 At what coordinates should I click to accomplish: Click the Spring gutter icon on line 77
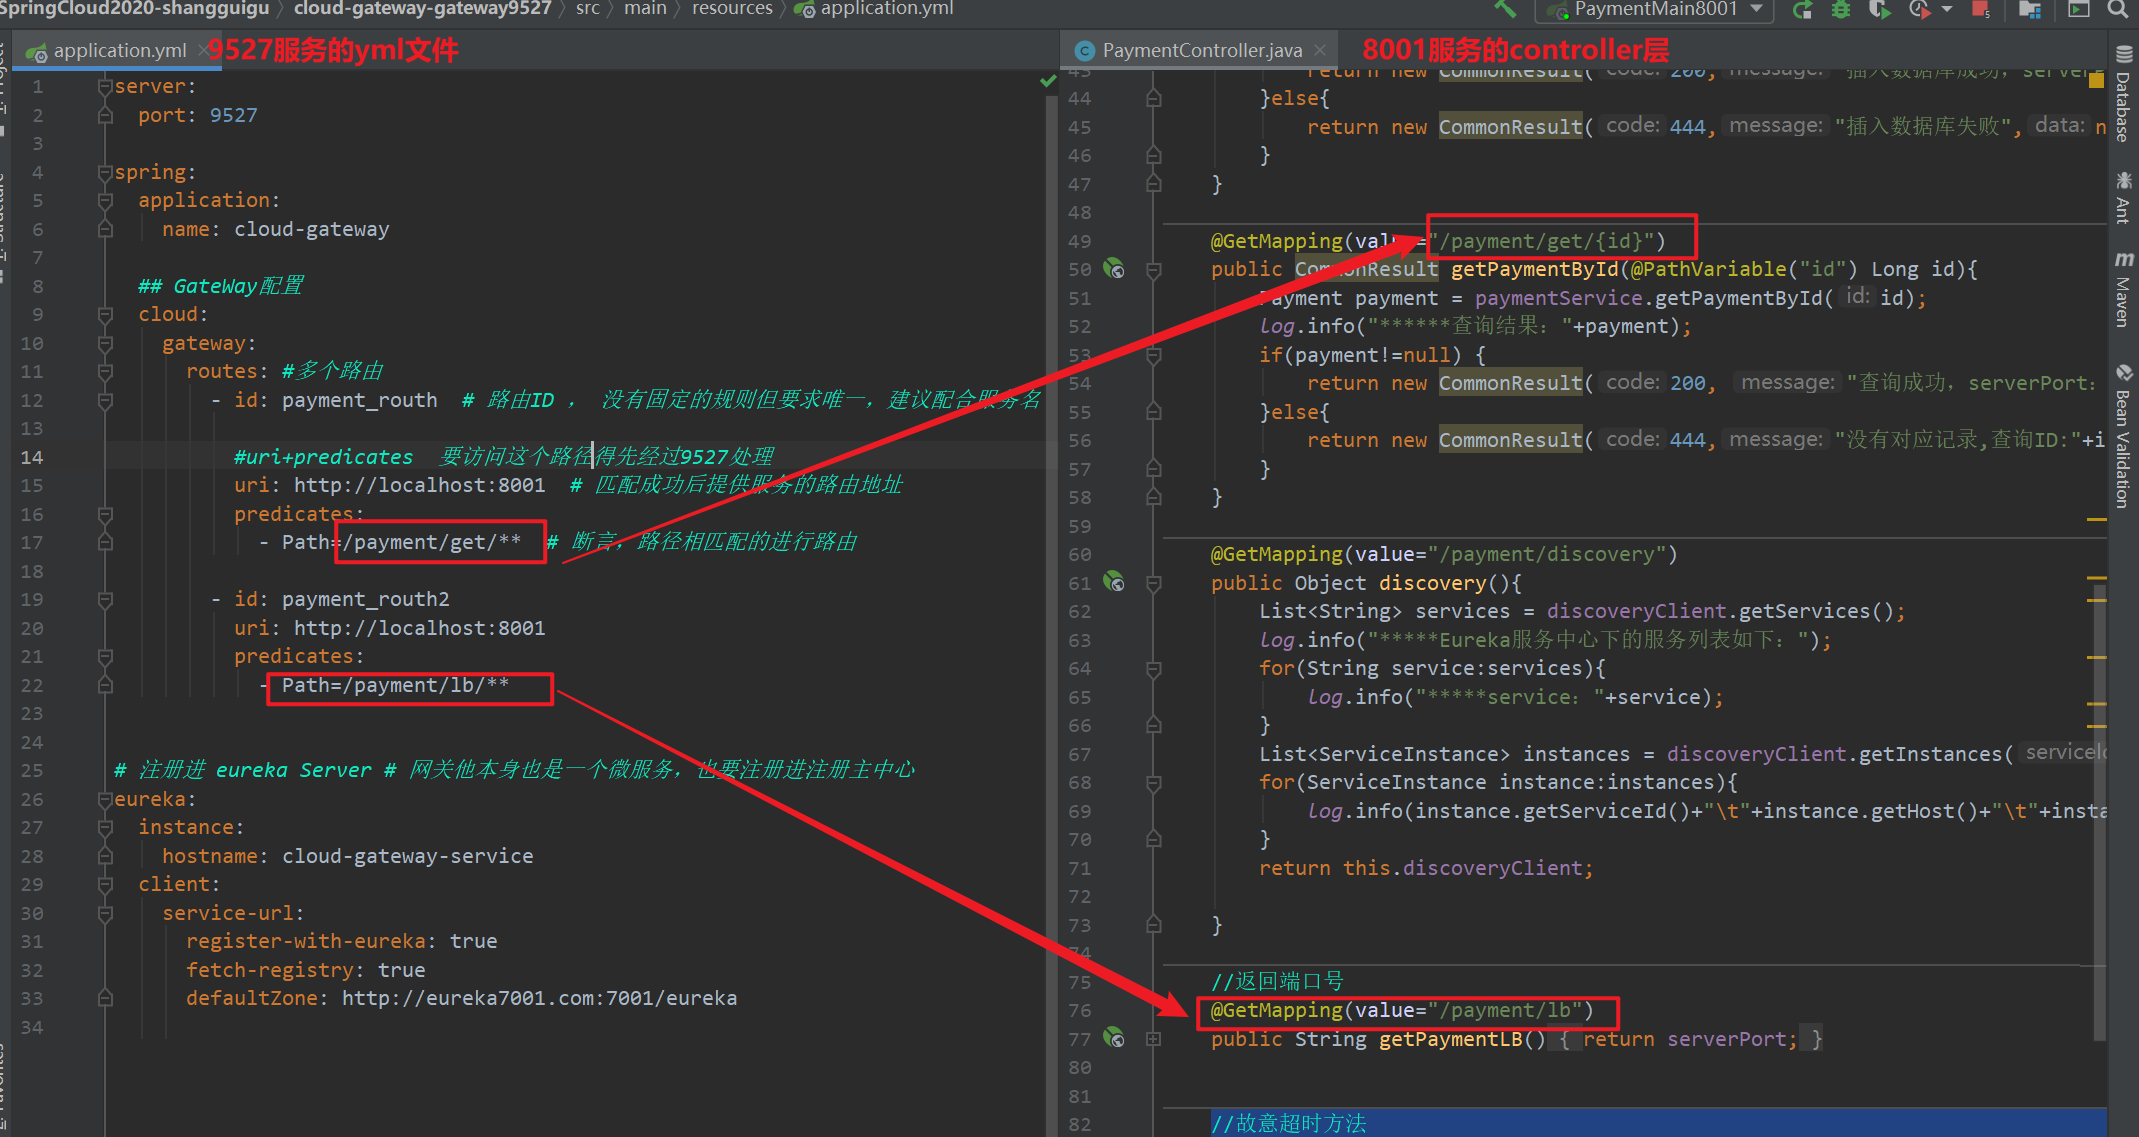click(x=1114, y=1038)
